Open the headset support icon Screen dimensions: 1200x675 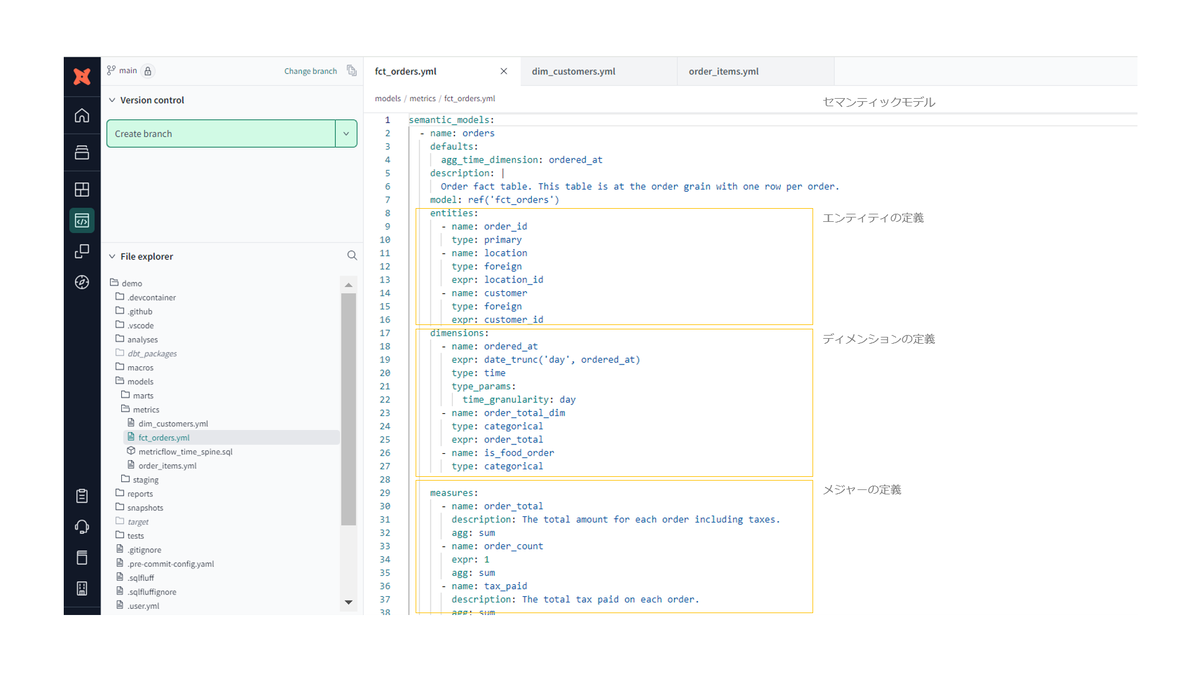click(82, 527)
